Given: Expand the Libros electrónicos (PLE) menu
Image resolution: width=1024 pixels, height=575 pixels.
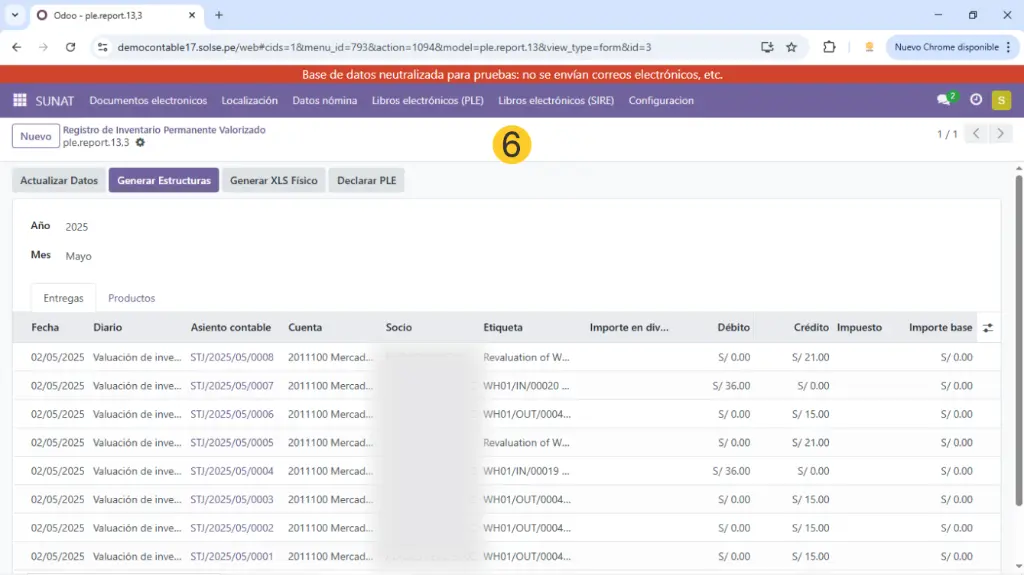Looking at the screenshot, I should (427, 100).
